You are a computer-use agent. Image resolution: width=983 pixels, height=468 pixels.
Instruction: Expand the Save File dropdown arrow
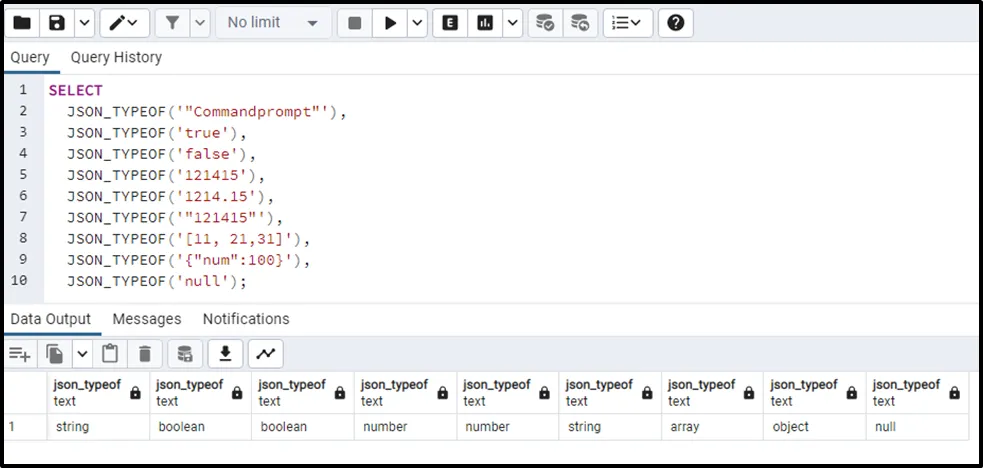(x=84, y=22)
